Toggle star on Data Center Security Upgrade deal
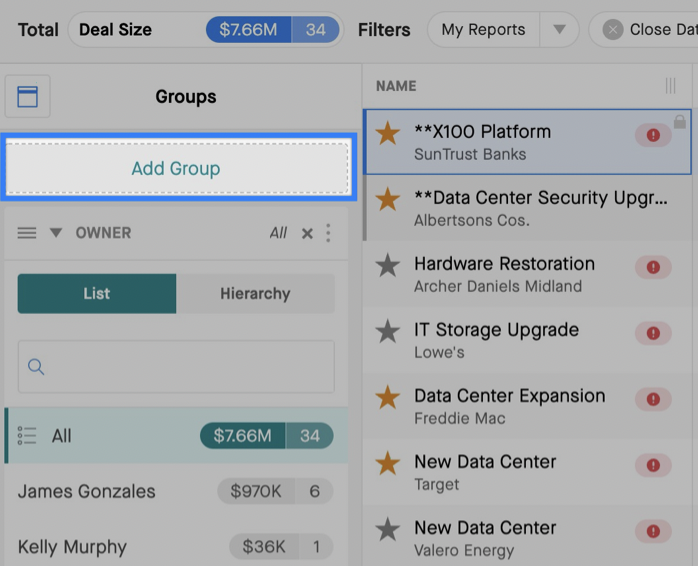Screen dimensions: 698x566 [x=388, y=199]
